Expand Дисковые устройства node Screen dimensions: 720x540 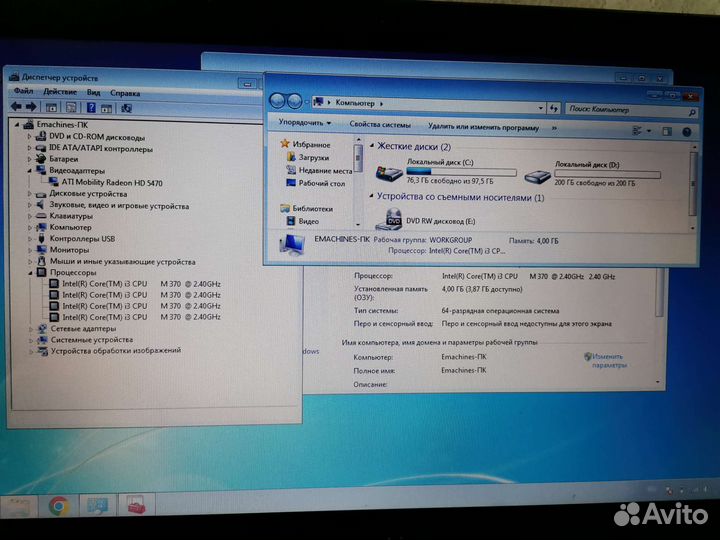30,194
